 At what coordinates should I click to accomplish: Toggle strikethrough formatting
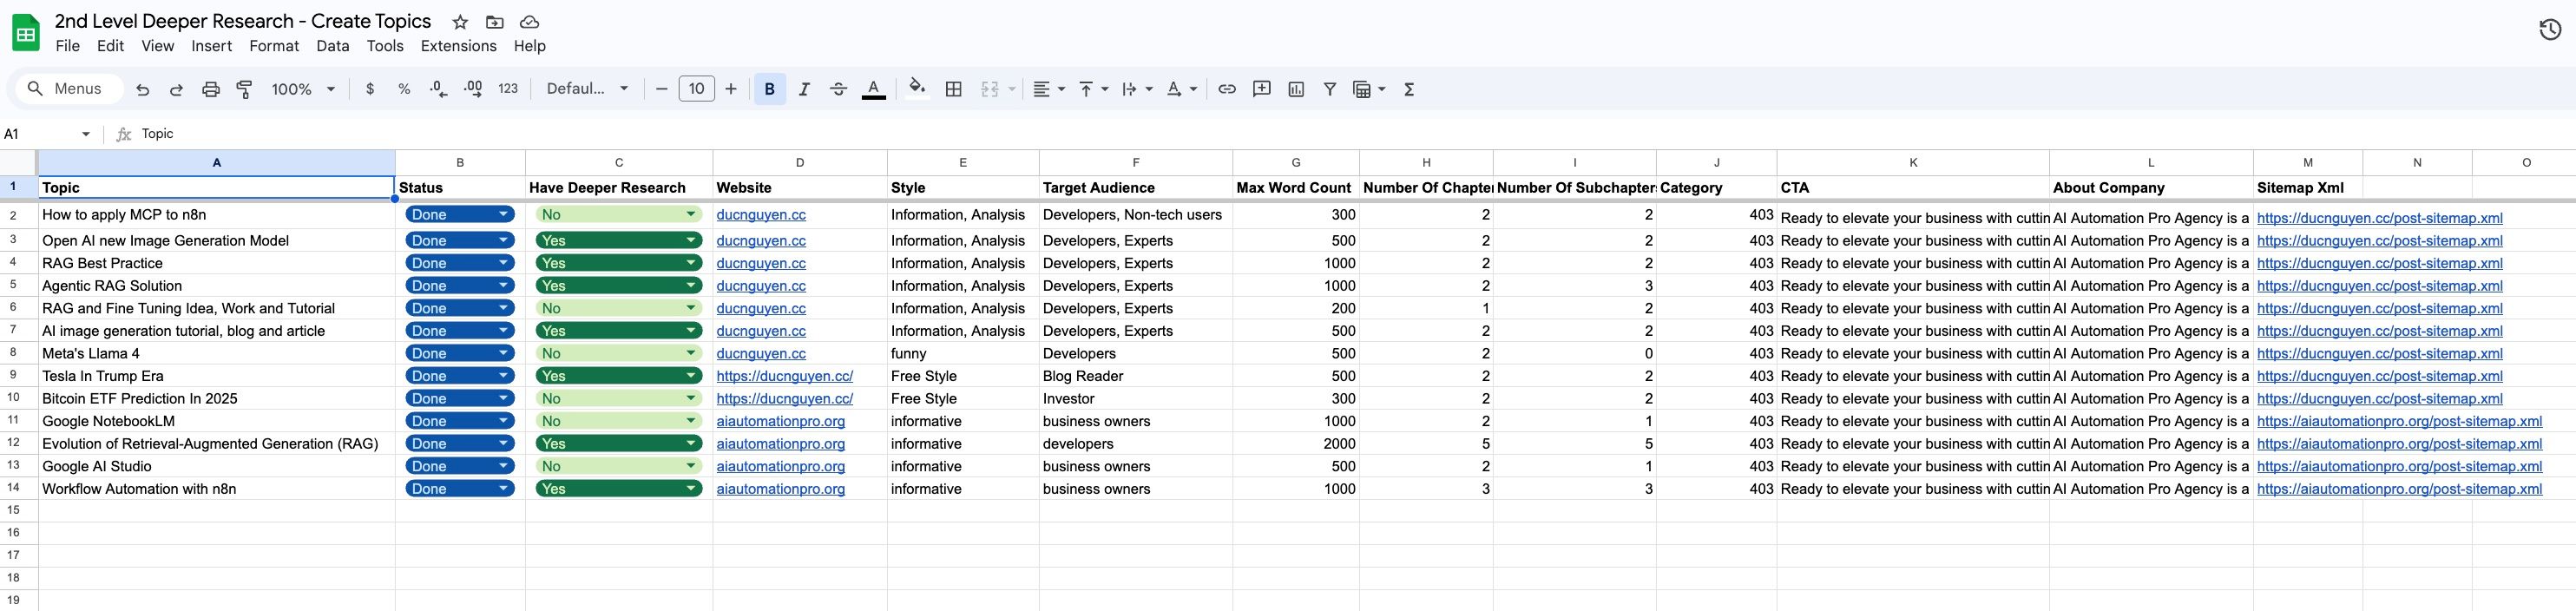[x=838, y=89]
